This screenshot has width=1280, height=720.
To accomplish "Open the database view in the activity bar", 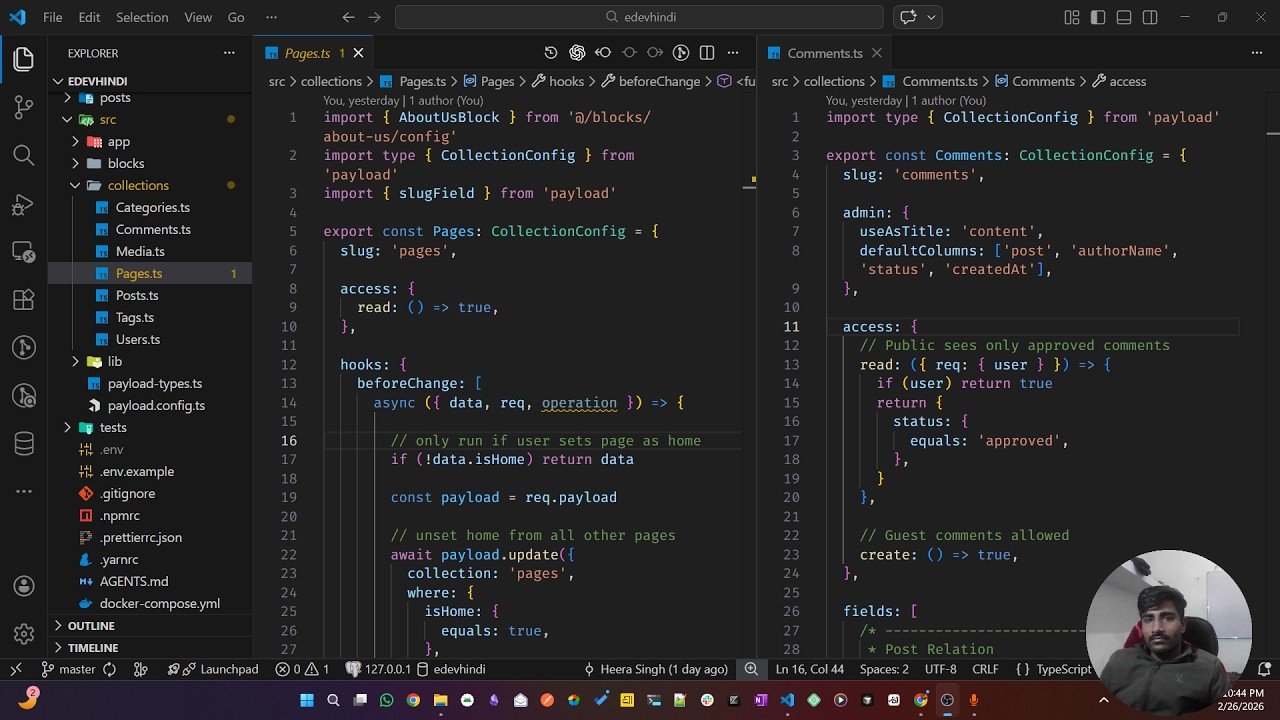I will click(x=24, y=443).
